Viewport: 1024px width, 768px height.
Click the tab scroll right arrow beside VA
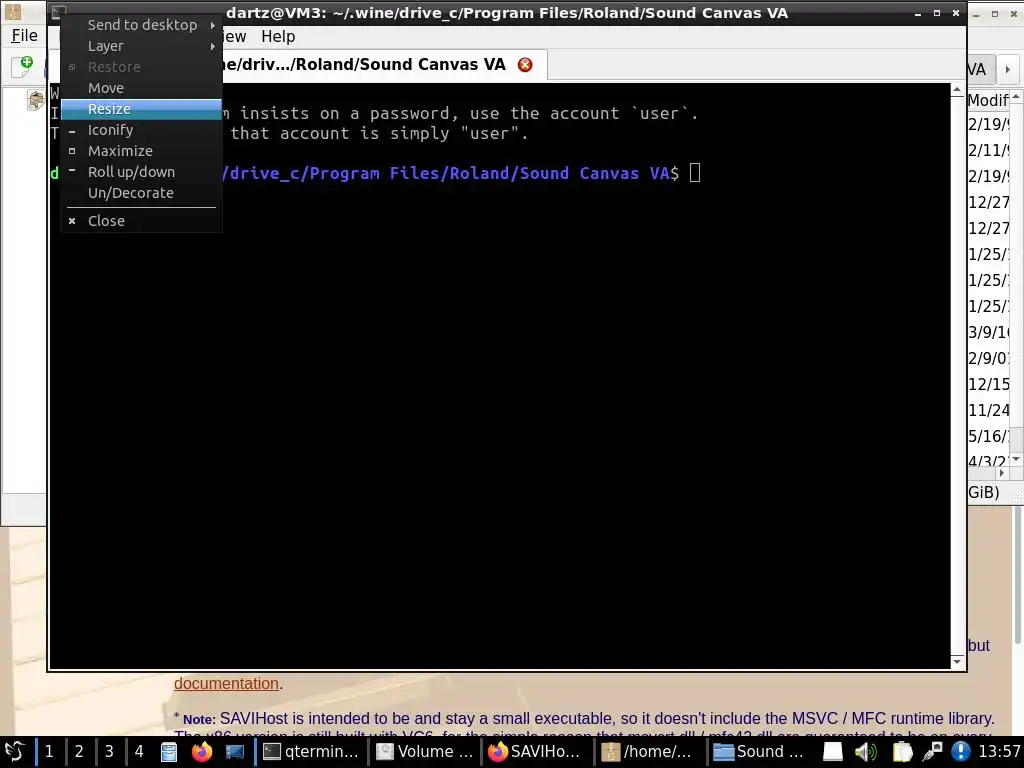click(1008, 69)
